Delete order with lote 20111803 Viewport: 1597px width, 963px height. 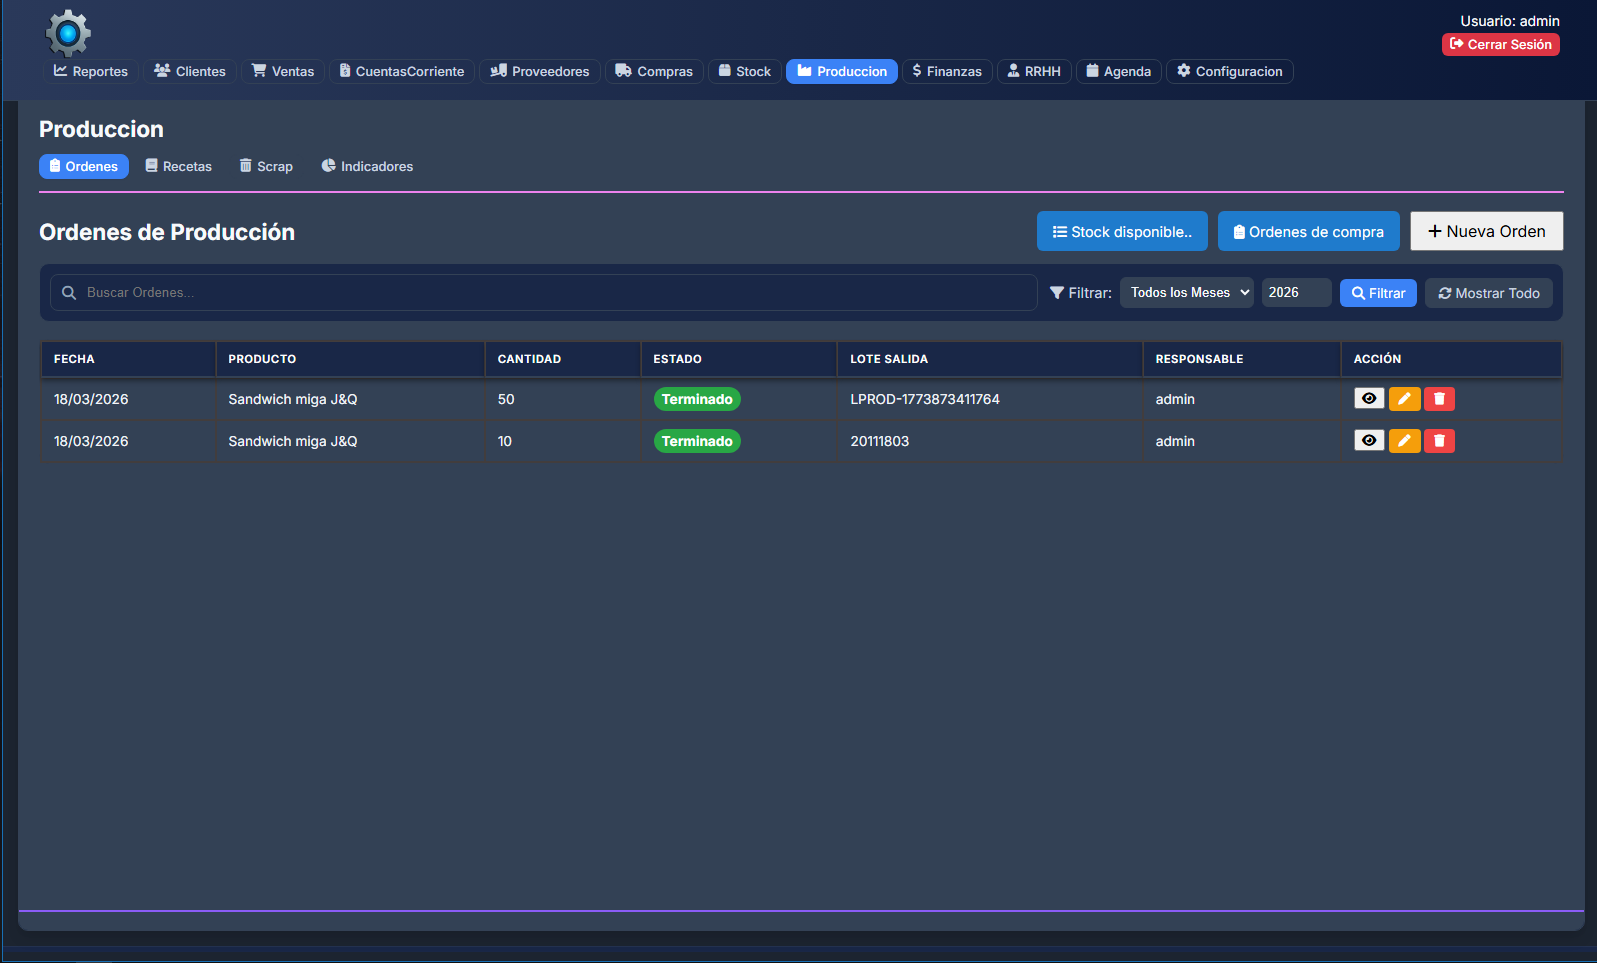tap(1439, 441)
